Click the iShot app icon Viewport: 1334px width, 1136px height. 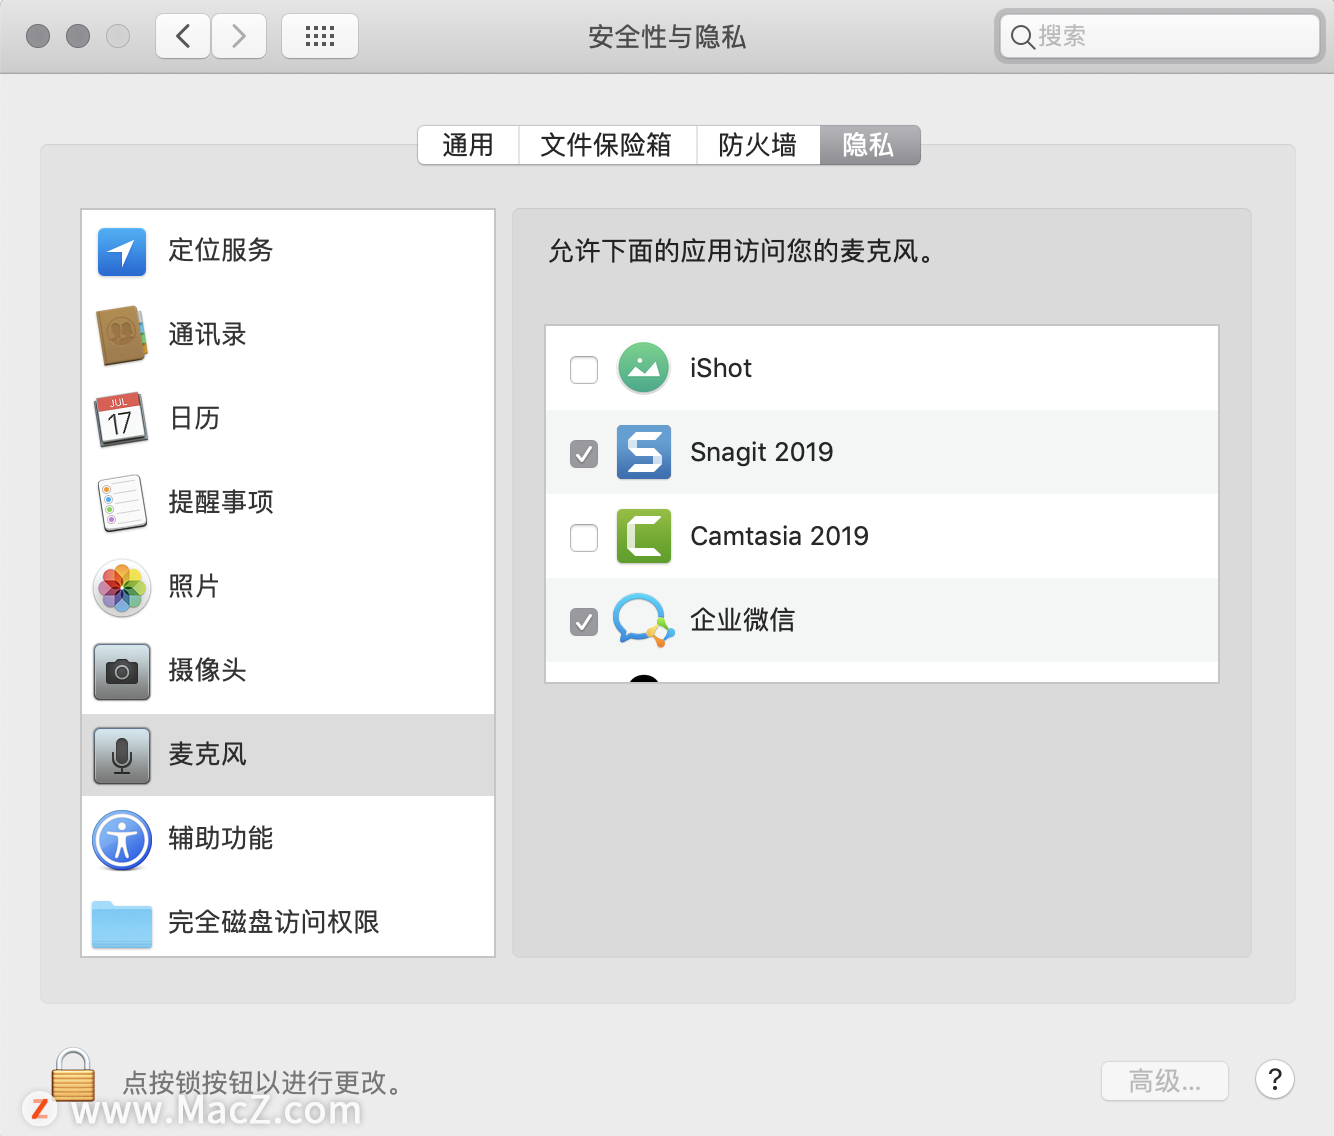[644, 368]
